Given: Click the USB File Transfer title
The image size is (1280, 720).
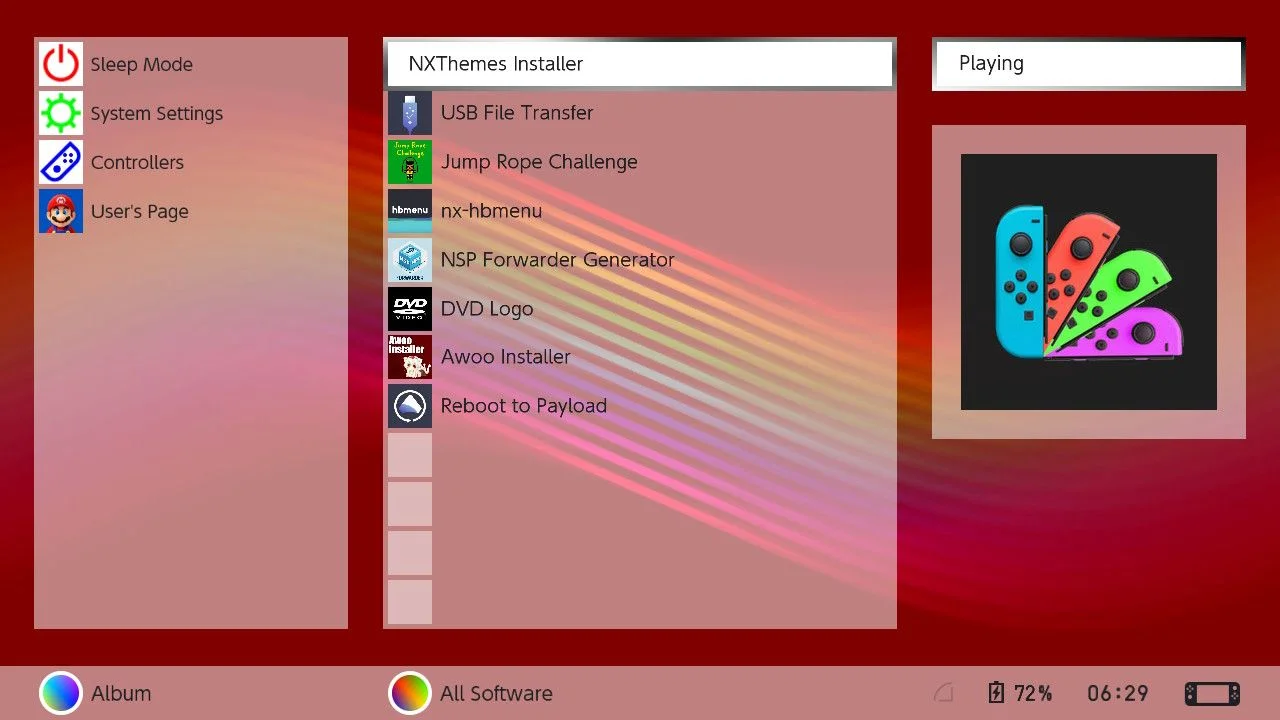Looking at the screenshot, I should click(517, 113).
